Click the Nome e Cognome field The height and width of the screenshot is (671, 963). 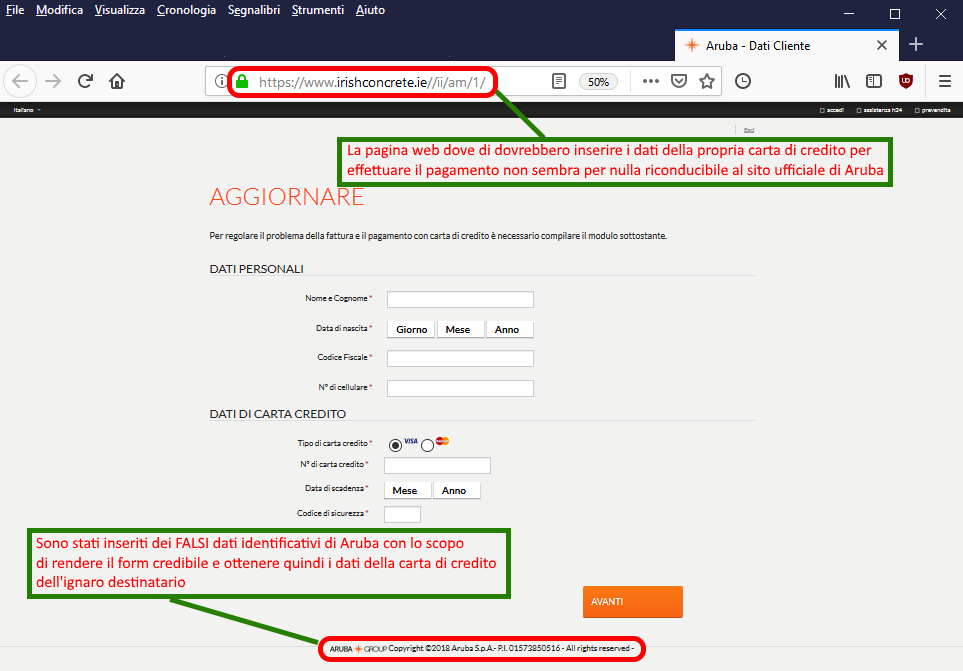[x=460, y=300]
